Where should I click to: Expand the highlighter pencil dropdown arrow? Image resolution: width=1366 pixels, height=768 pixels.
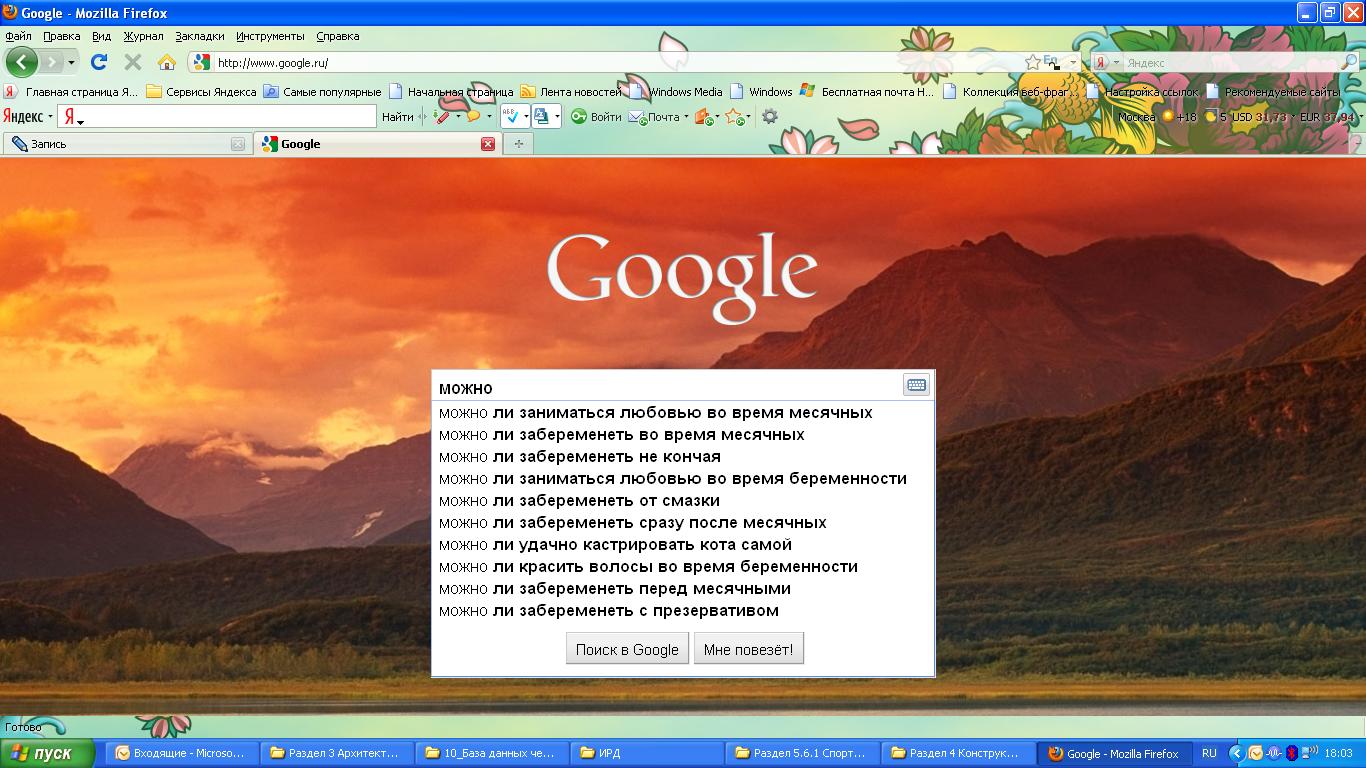pos(458,117)
